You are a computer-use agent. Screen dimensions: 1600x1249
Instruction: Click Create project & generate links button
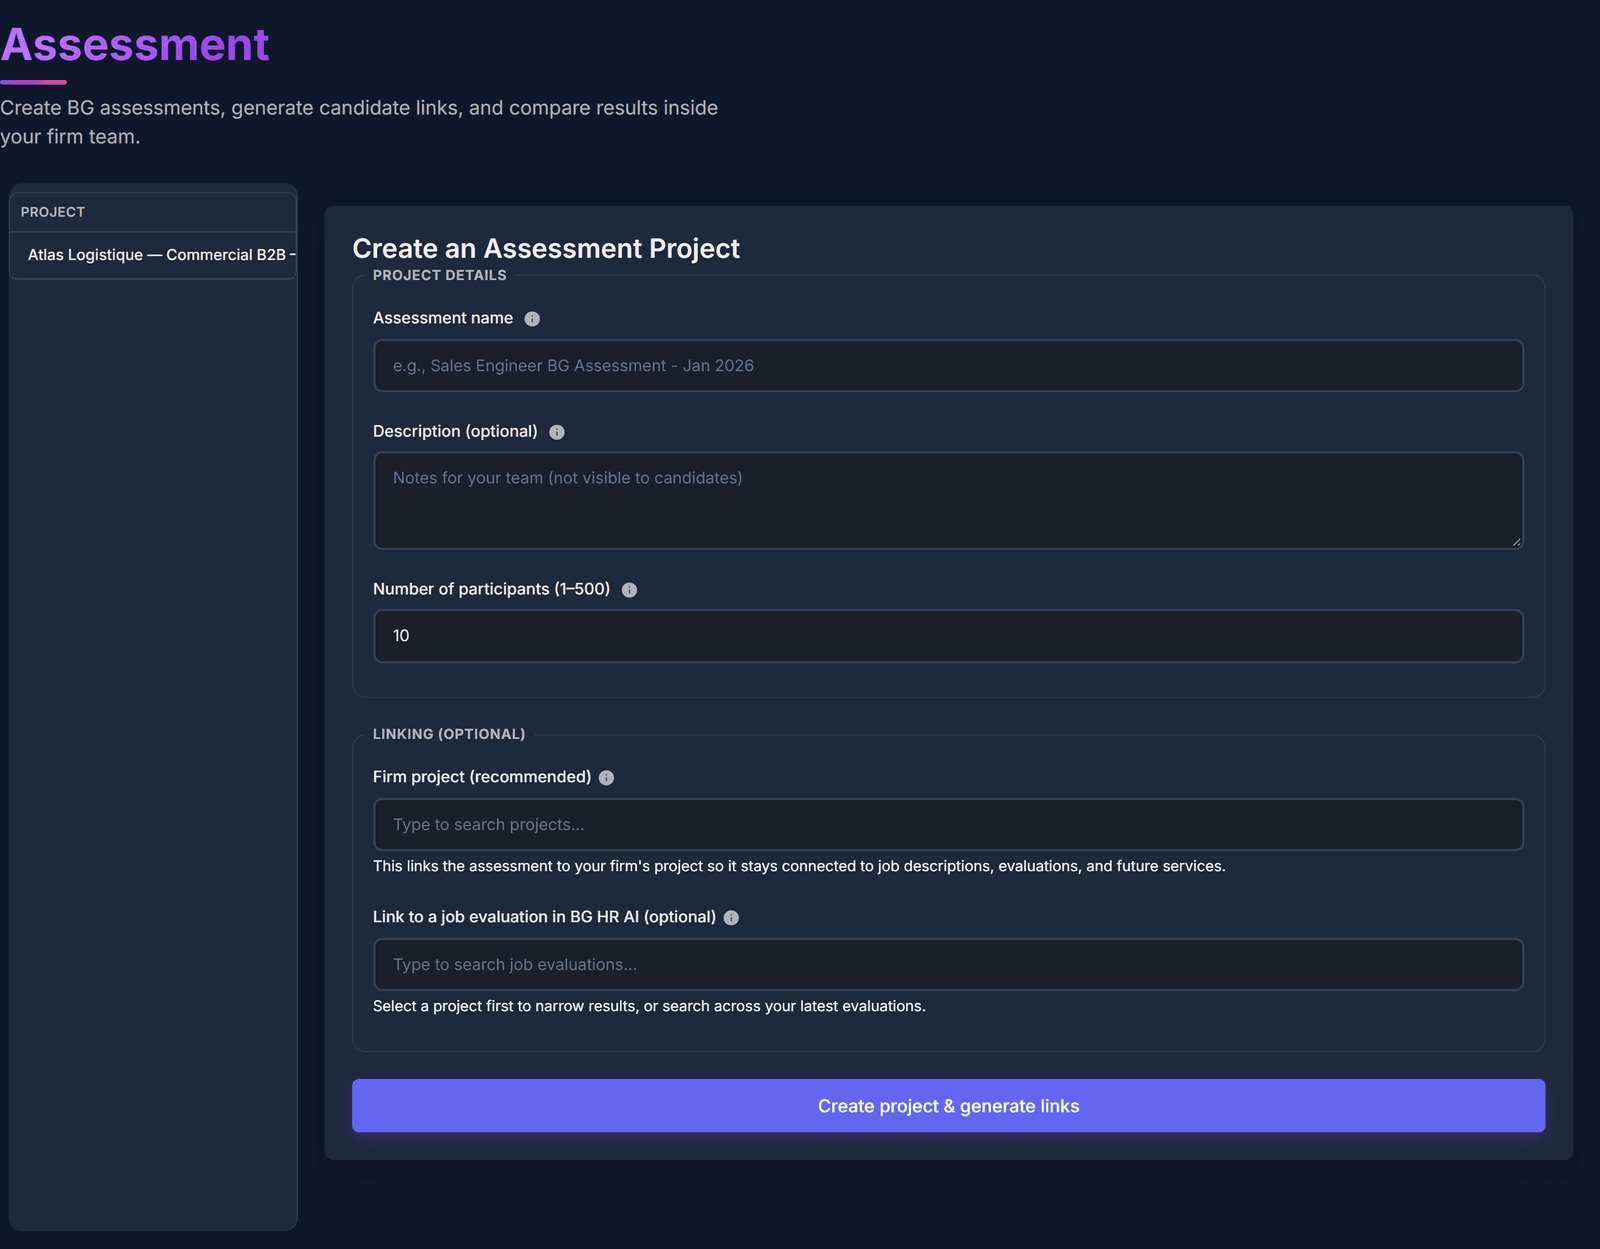[948, 1106]
